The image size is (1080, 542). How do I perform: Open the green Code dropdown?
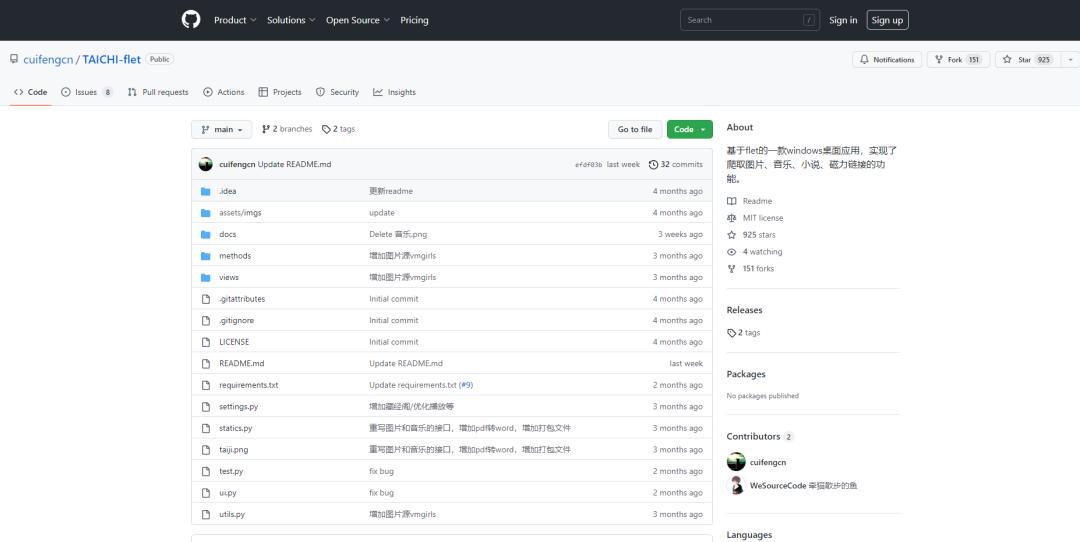coord(689,129)
